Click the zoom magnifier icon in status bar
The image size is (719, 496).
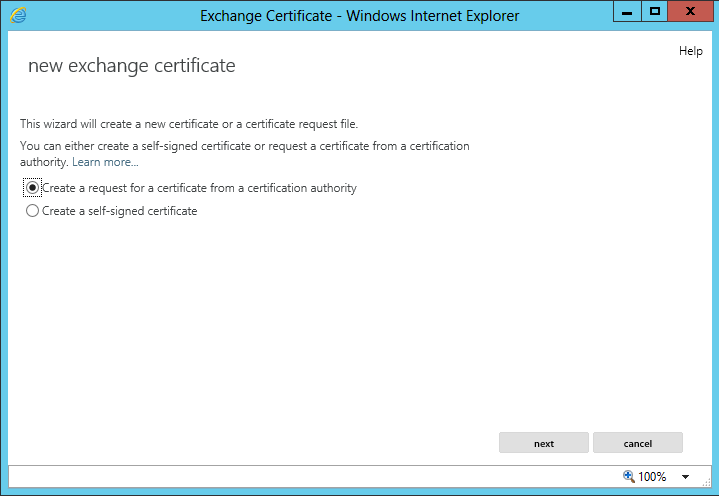629,476
